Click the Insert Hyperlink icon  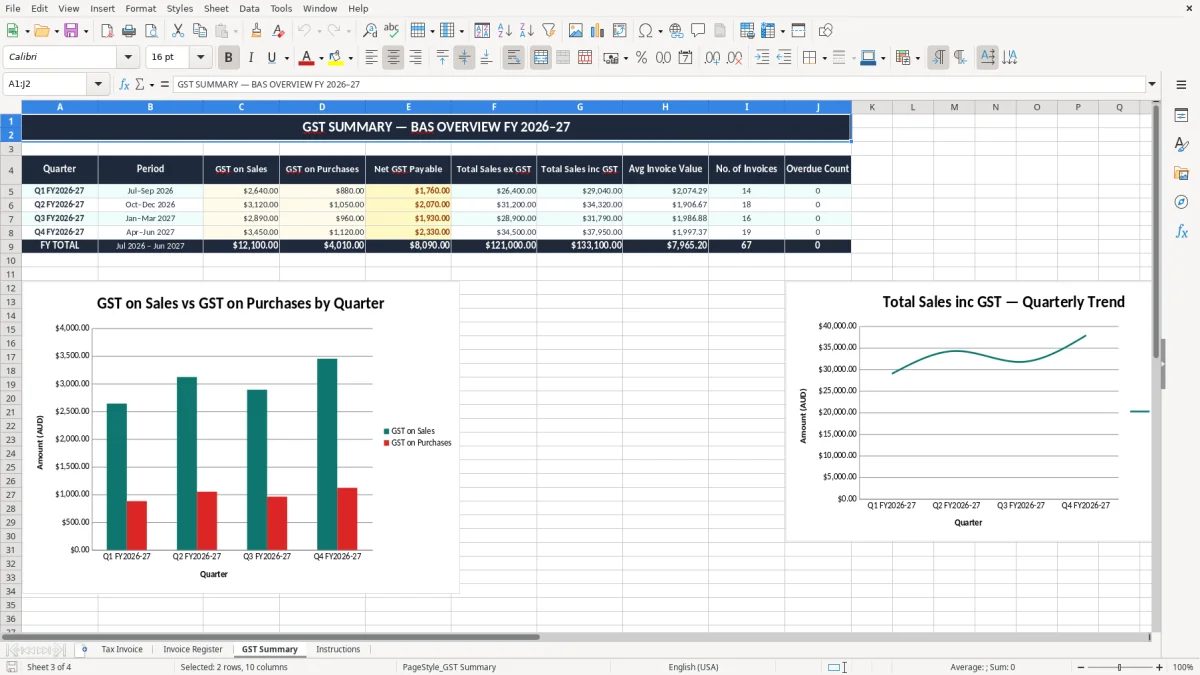pyautogui.click(x=676, y=31)
